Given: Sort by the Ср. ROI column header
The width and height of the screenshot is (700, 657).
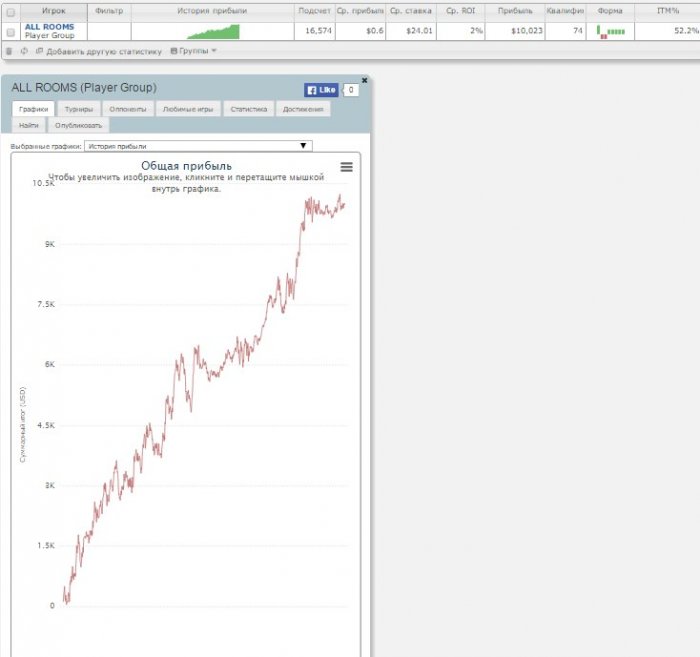Looking at the screenshot, I should pyautogui.click(x=460, y=11).
